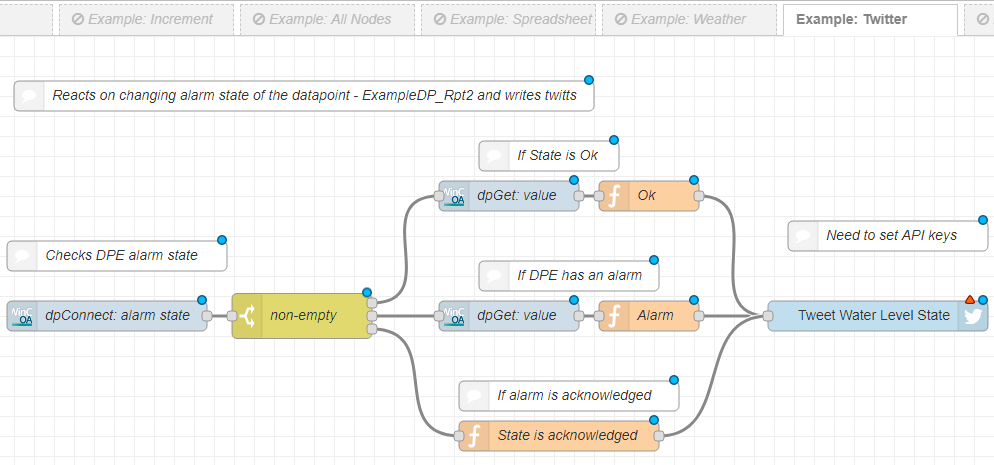Open the Example: Increment tab
Viewport: 994px width, 465px height.
click(x=146, y=19)
